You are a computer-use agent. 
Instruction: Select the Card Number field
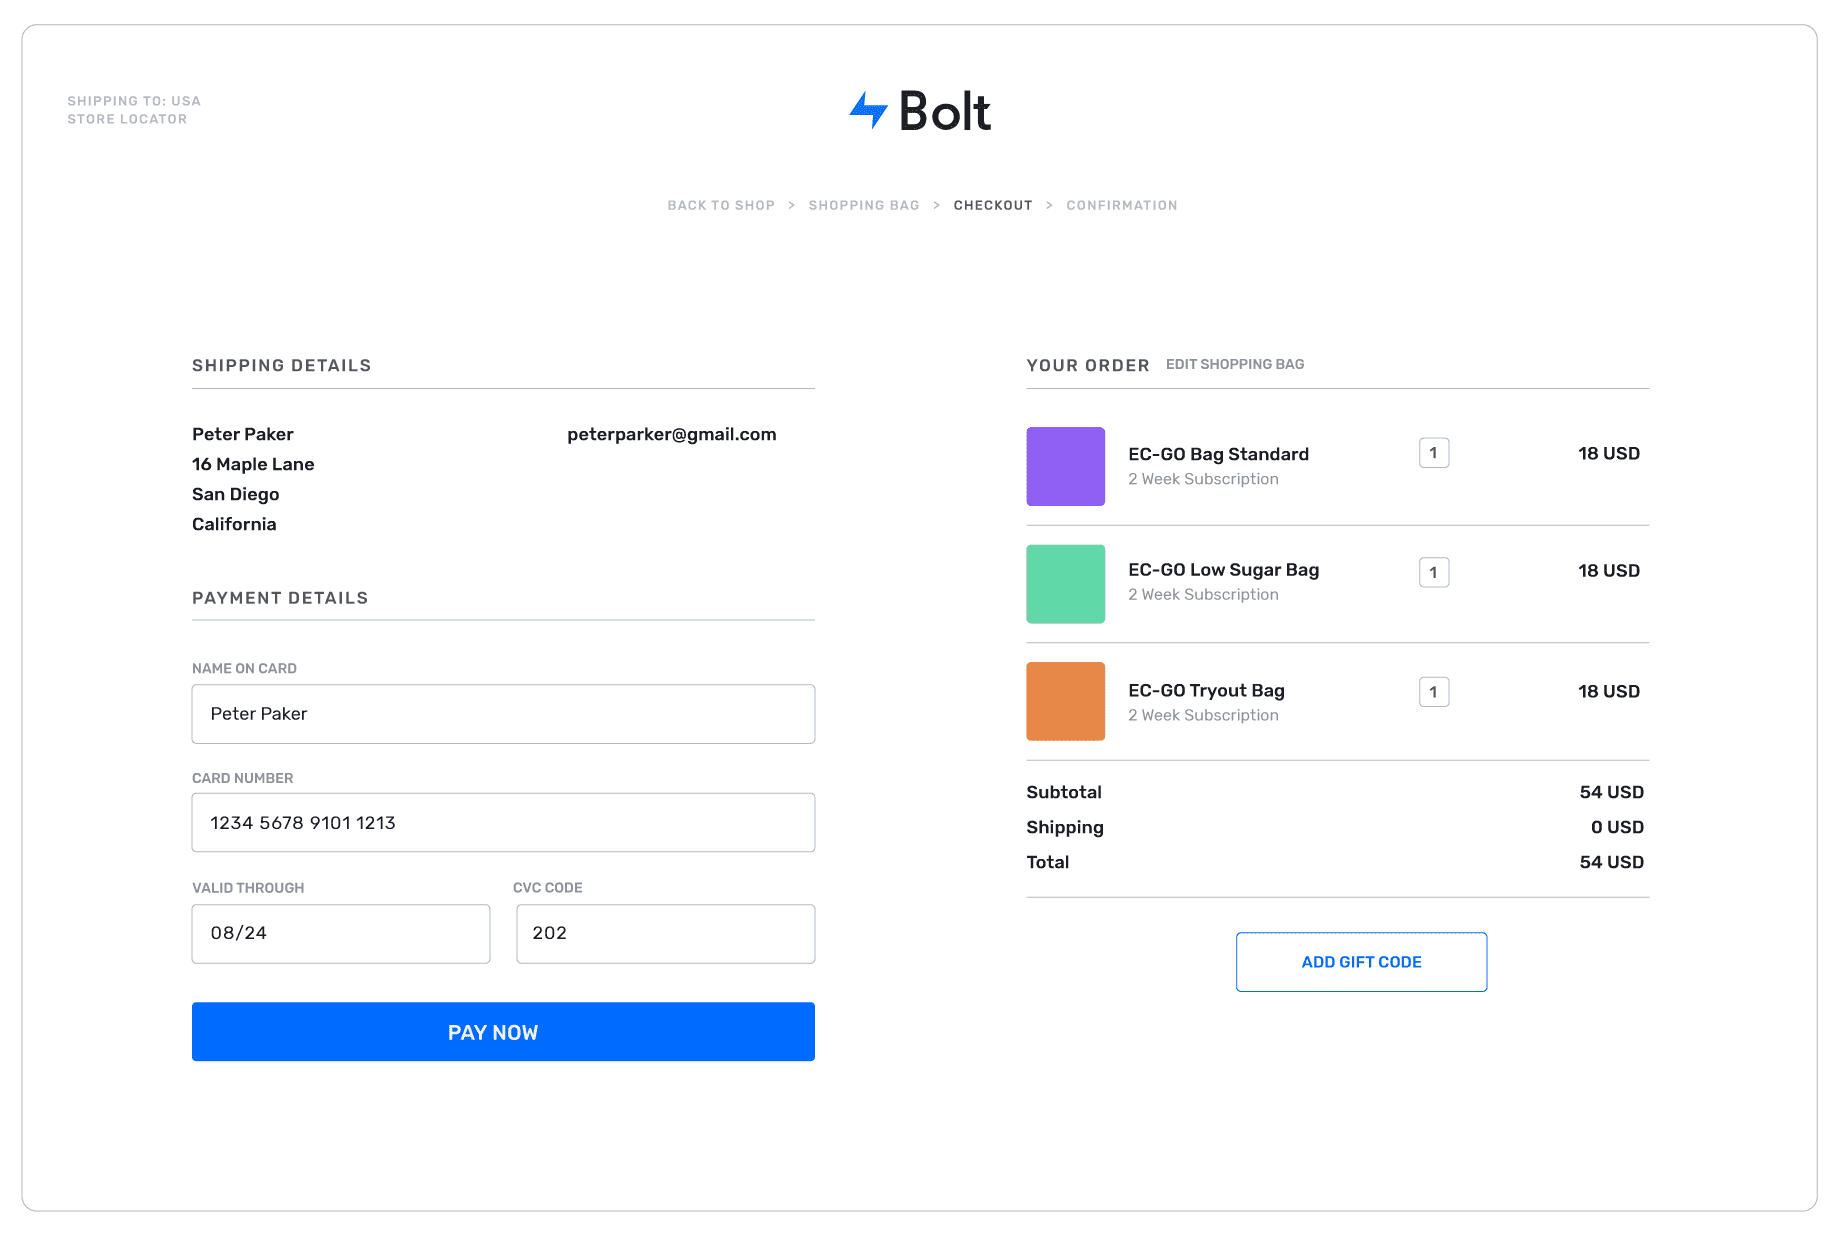[x=503, y=822]
